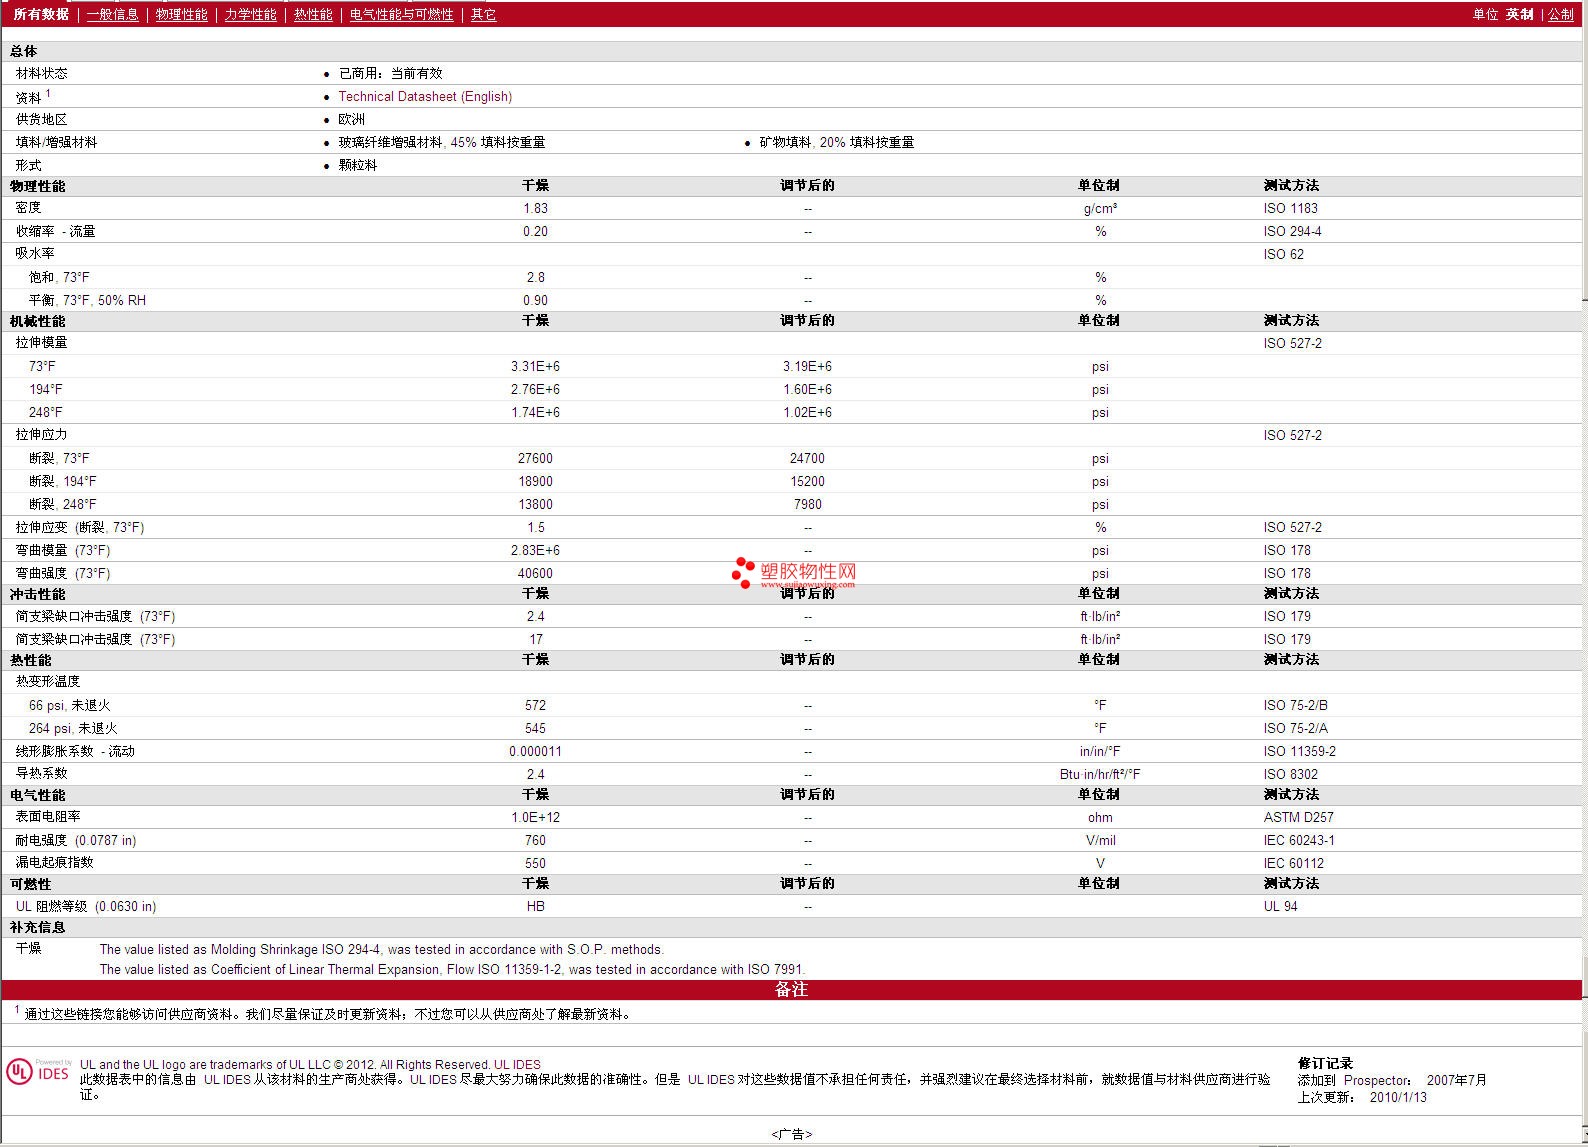Viewport: 1588px width, 1147px height.
Task: Click flexural strength value 40600
Action: pos(535,573)
